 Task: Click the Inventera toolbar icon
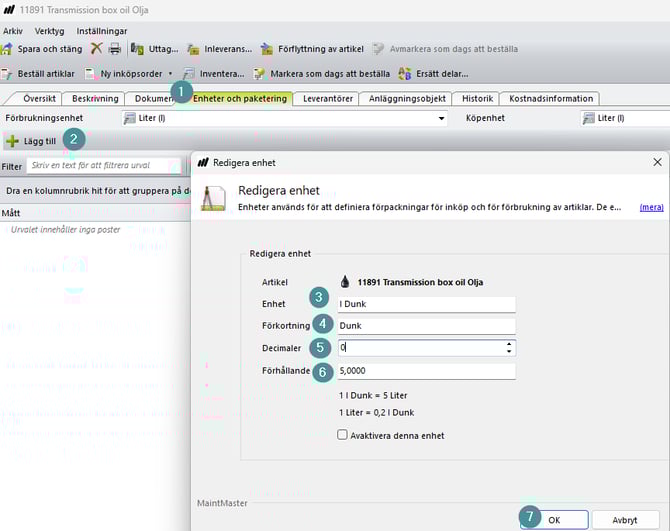click(189, 73)
